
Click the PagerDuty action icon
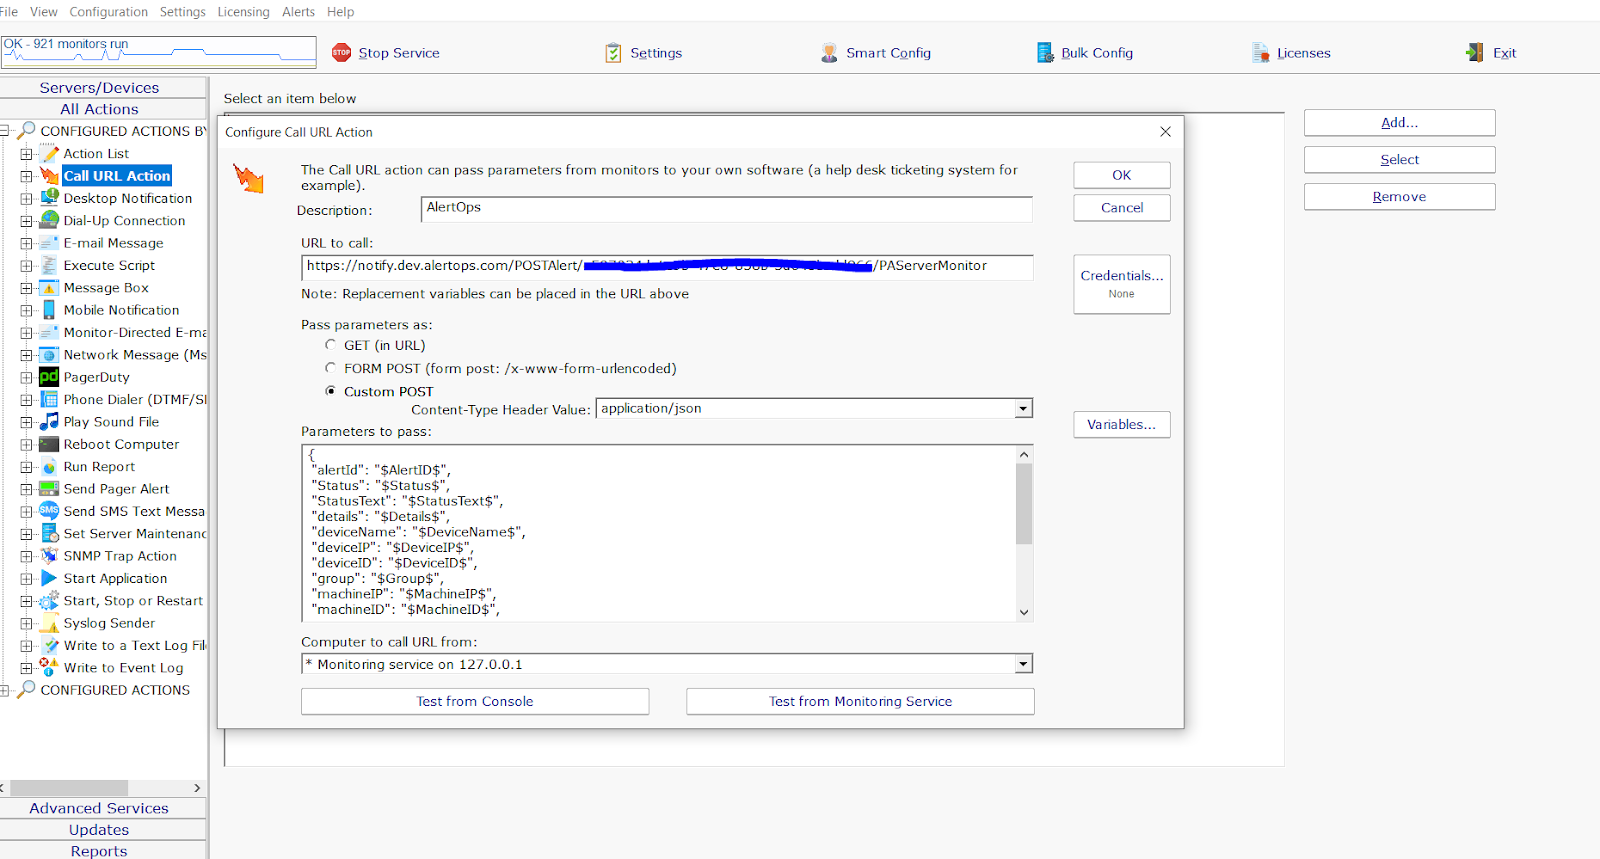tap(49, 377)
